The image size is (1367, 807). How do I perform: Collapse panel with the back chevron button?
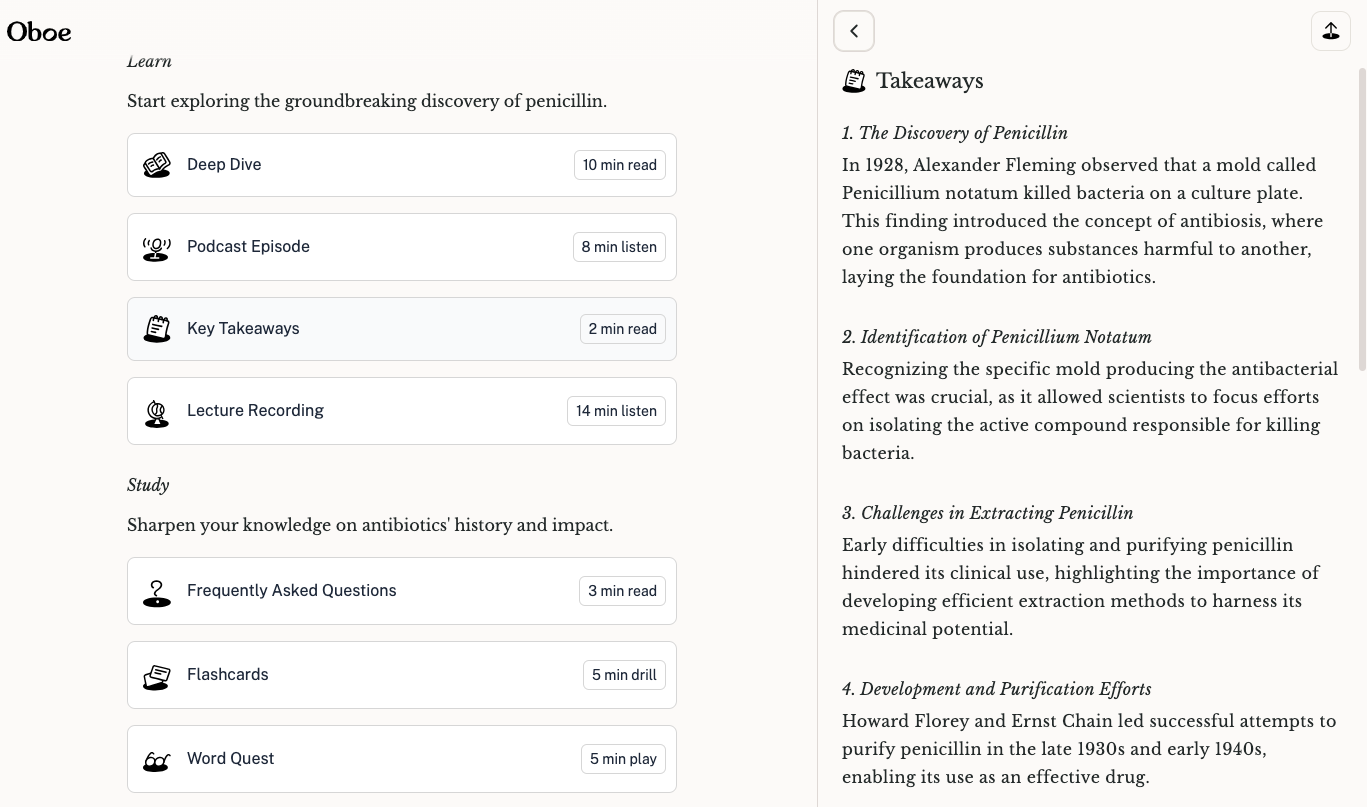click(854, 31)
